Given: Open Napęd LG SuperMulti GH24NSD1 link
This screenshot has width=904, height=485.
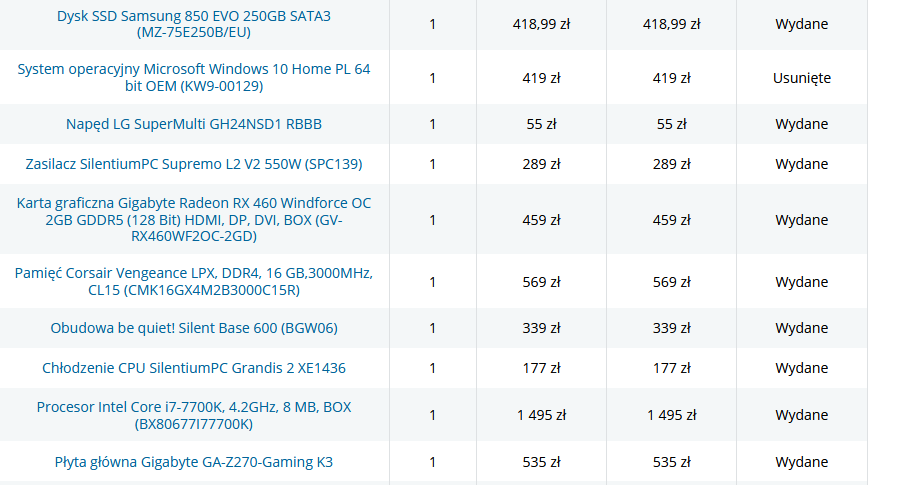Looking at the screenshot, I should 194,124.
